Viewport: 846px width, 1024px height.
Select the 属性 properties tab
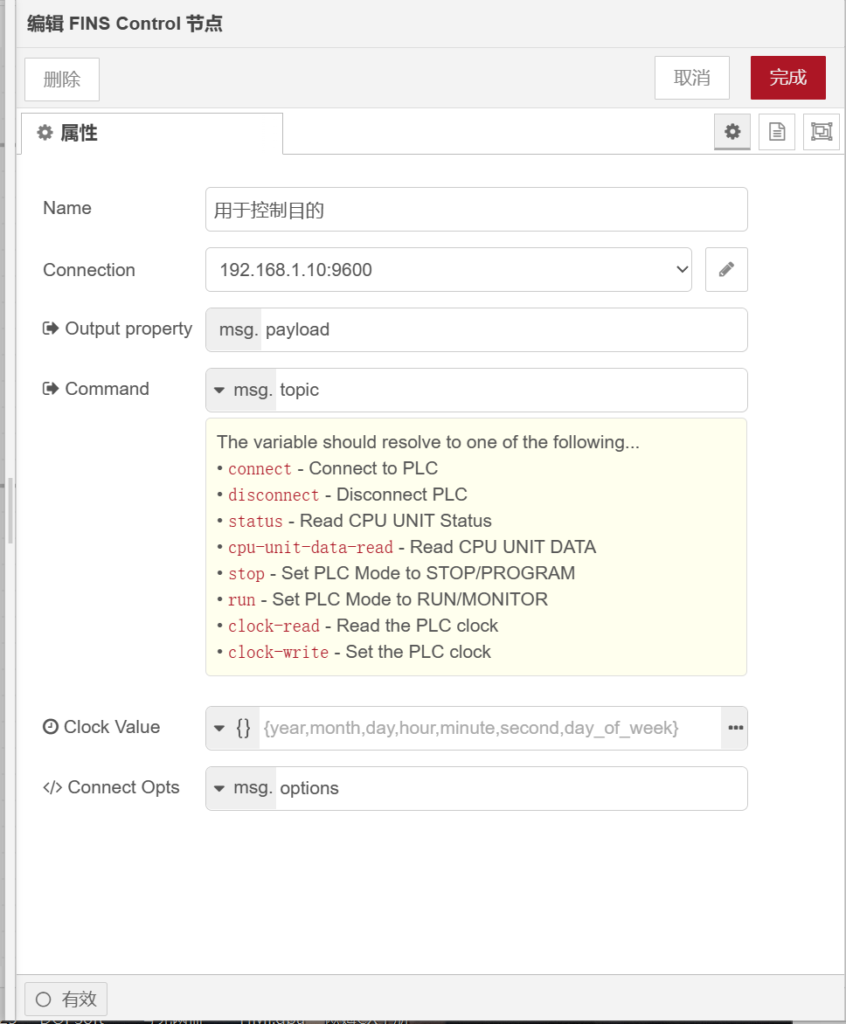click(x=150, y=133)
